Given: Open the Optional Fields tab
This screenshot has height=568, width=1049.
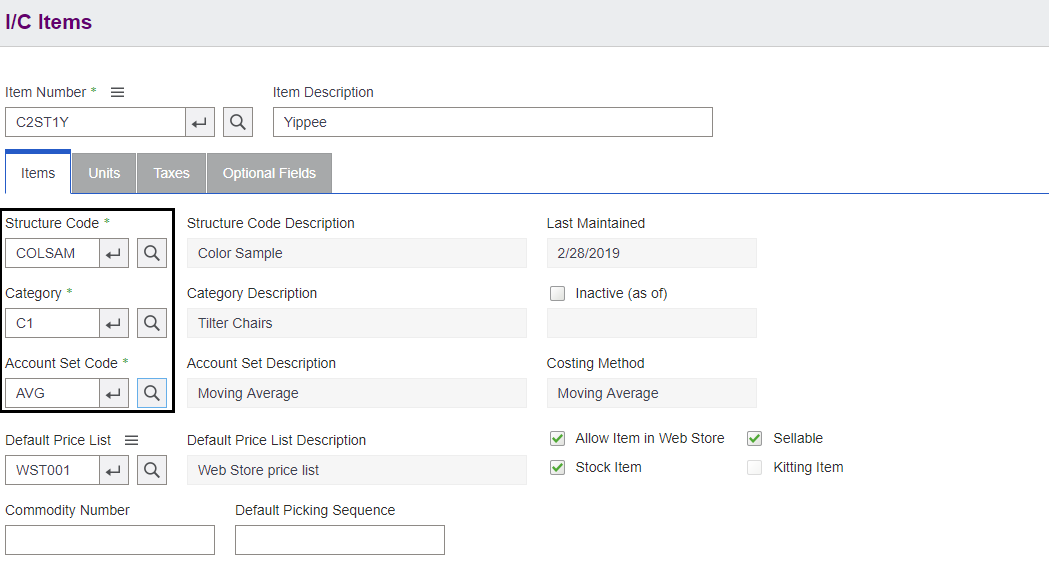Looking at the screenshot, I should point(269,173).
